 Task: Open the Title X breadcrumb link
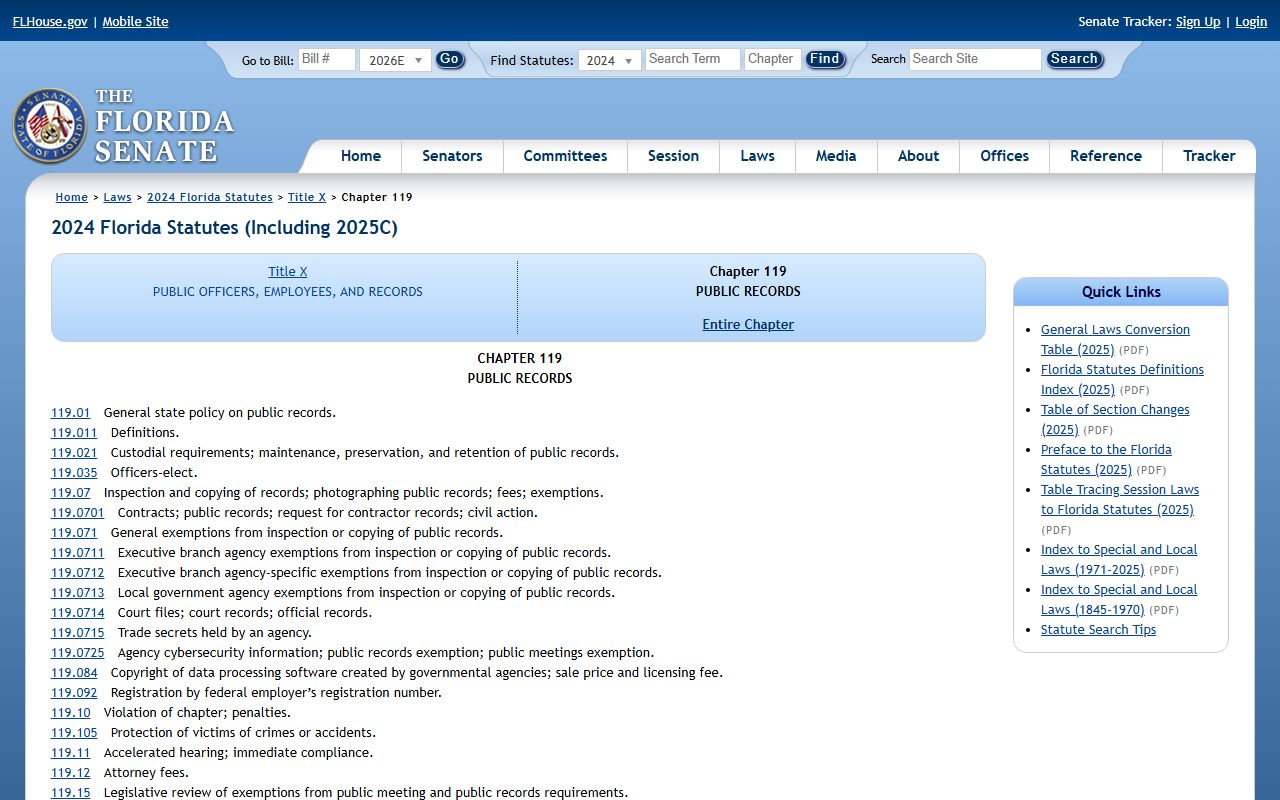coord(307,197)
